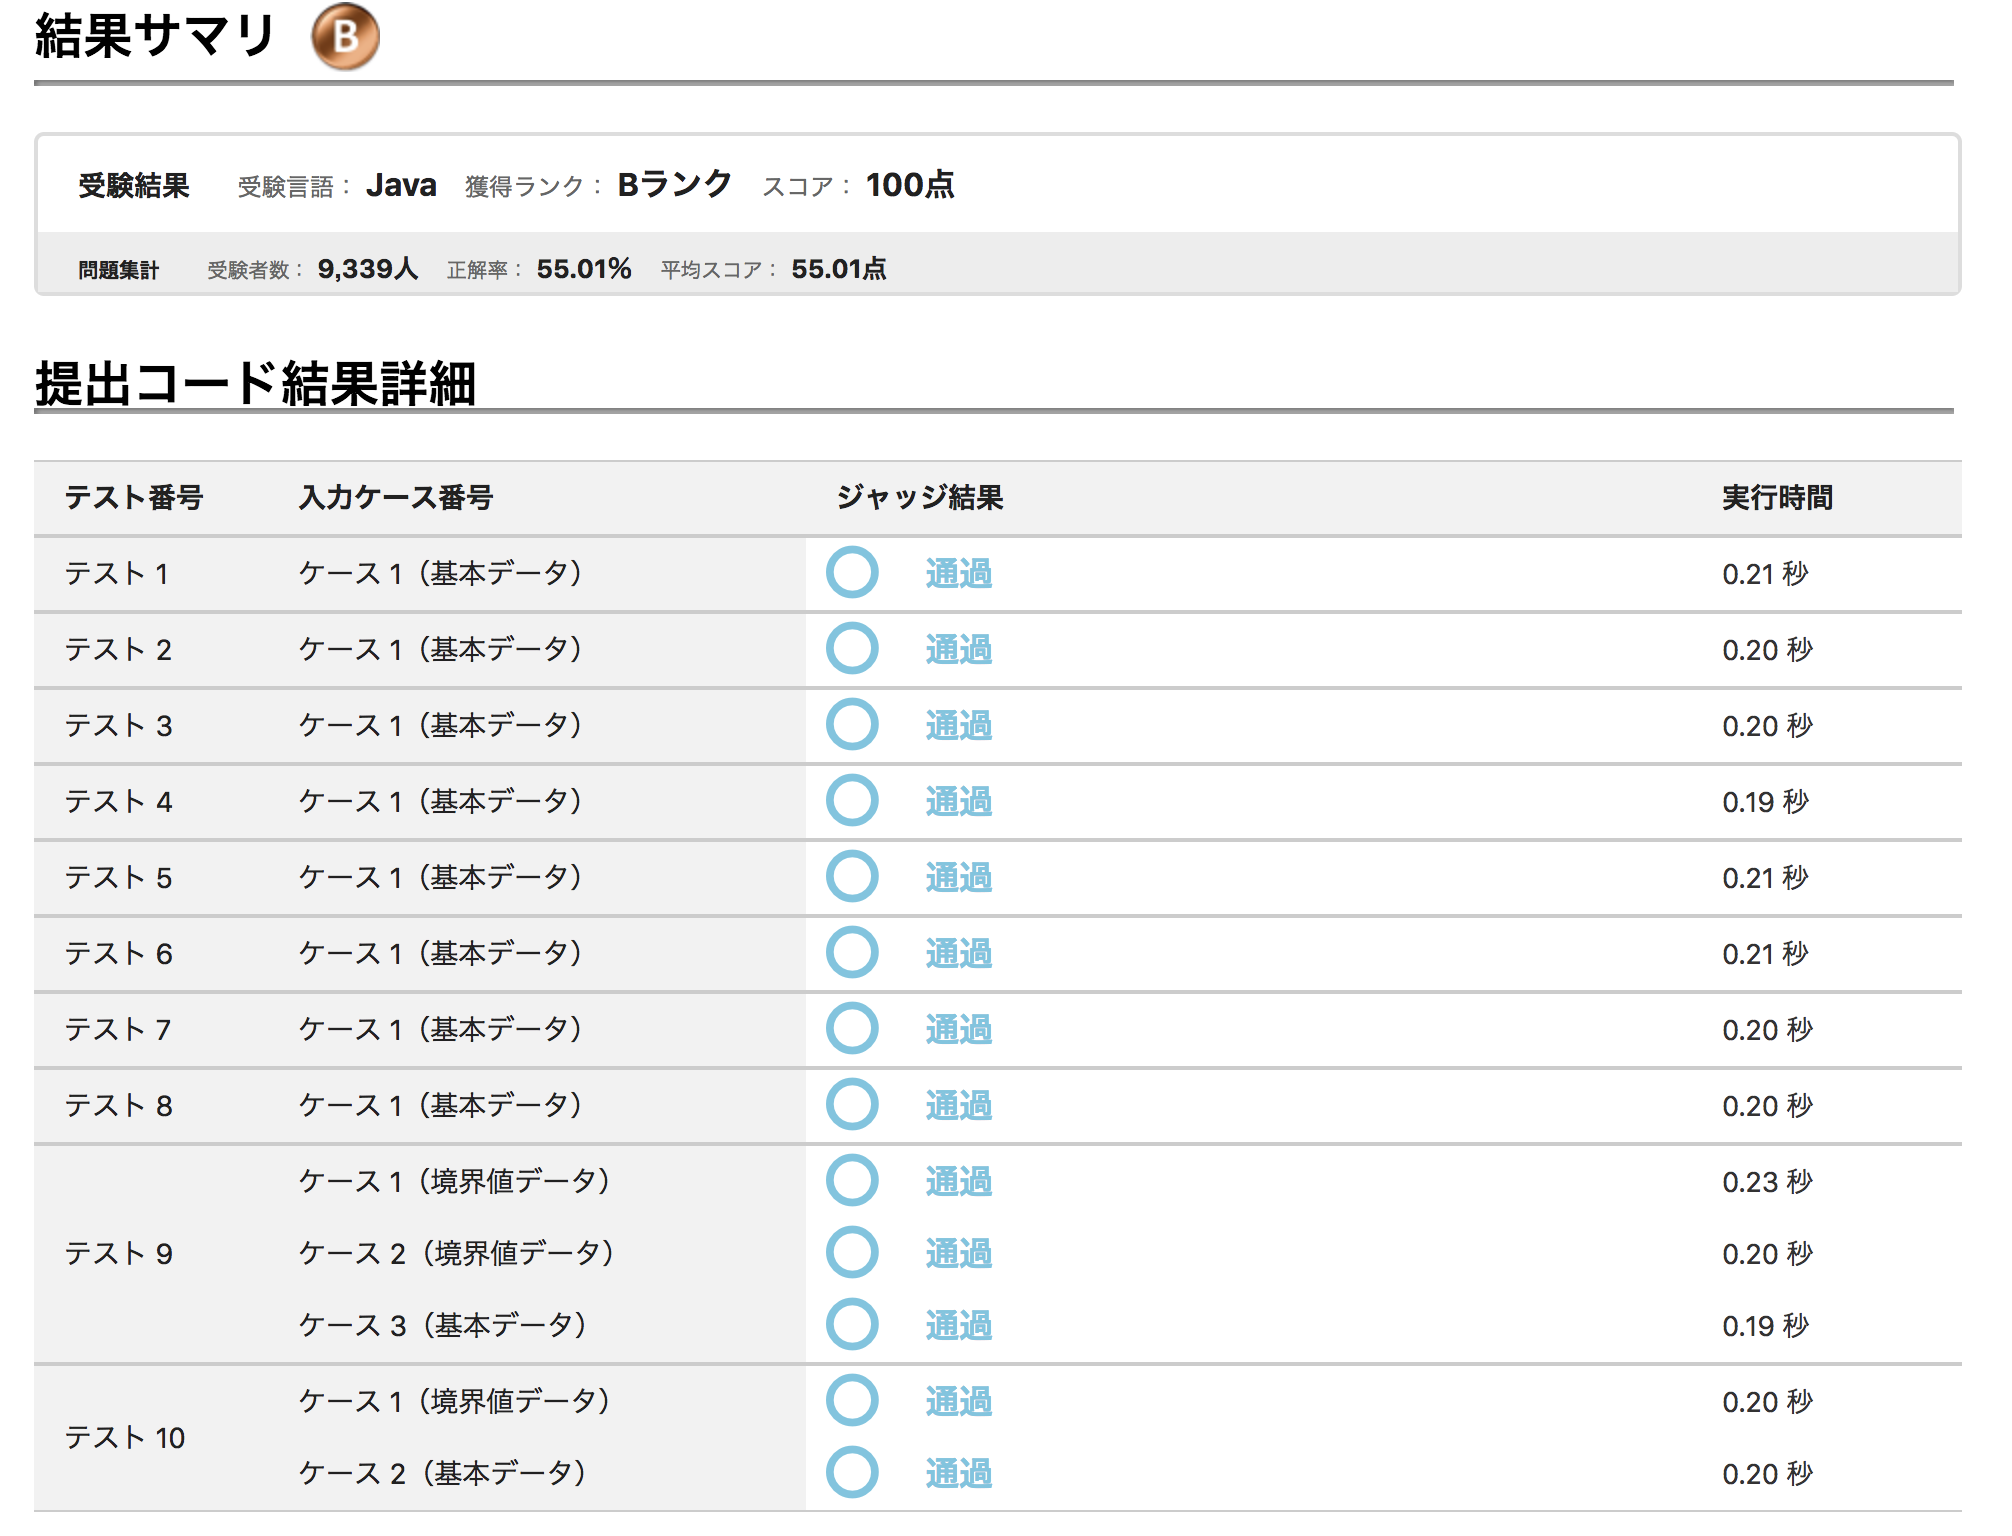Click the pass status circle for テスト 1
This screenshot has height=1536, width=2012.
(855, 574)
